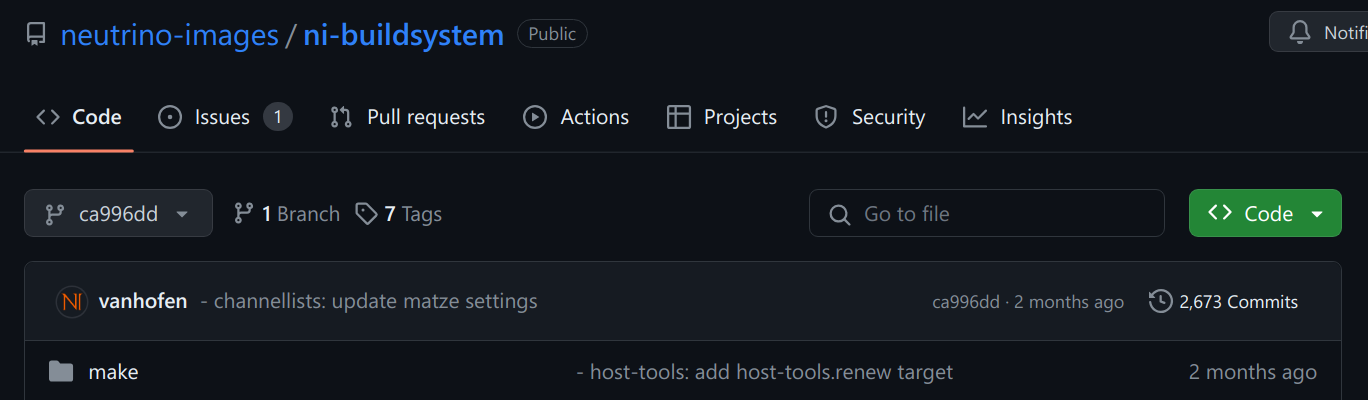Expand the green Code dropdown button
This screenshot has height=400, width=1368.
[1264, 213]
